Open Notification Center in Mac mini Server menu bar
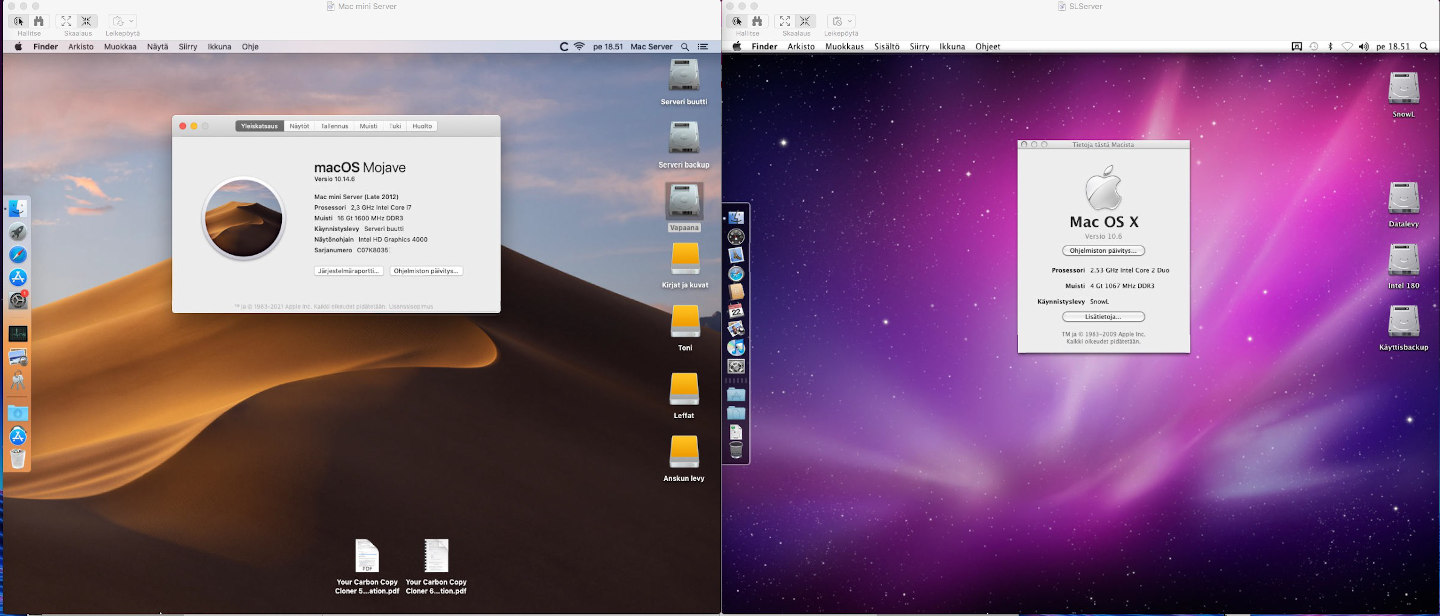This screenshot has height=616, width=1440. click(x=703, y=46)
